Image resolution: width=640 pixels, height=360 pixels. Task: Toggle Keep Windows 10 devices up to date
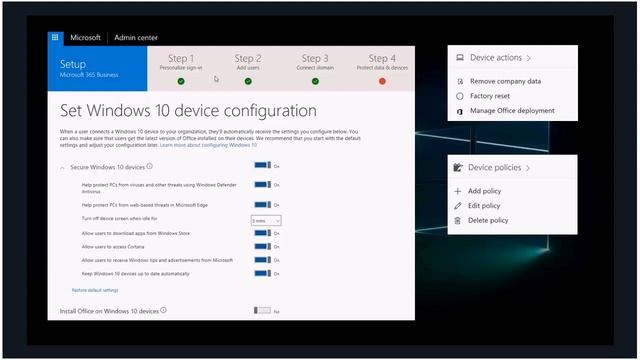262,273
